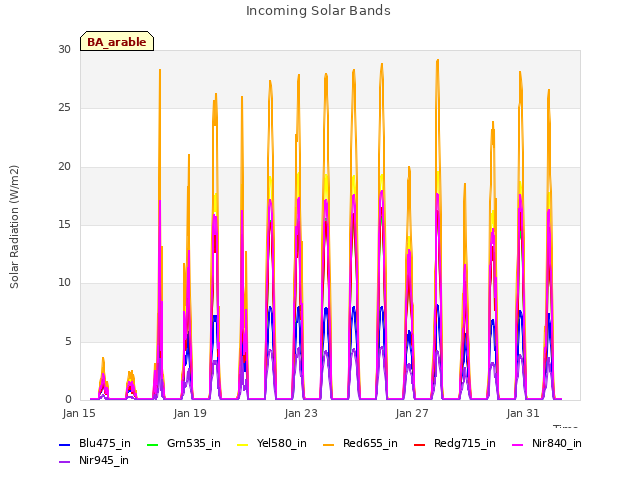Click the Incoming Solar Bands chart title

[x=318, y=11]
